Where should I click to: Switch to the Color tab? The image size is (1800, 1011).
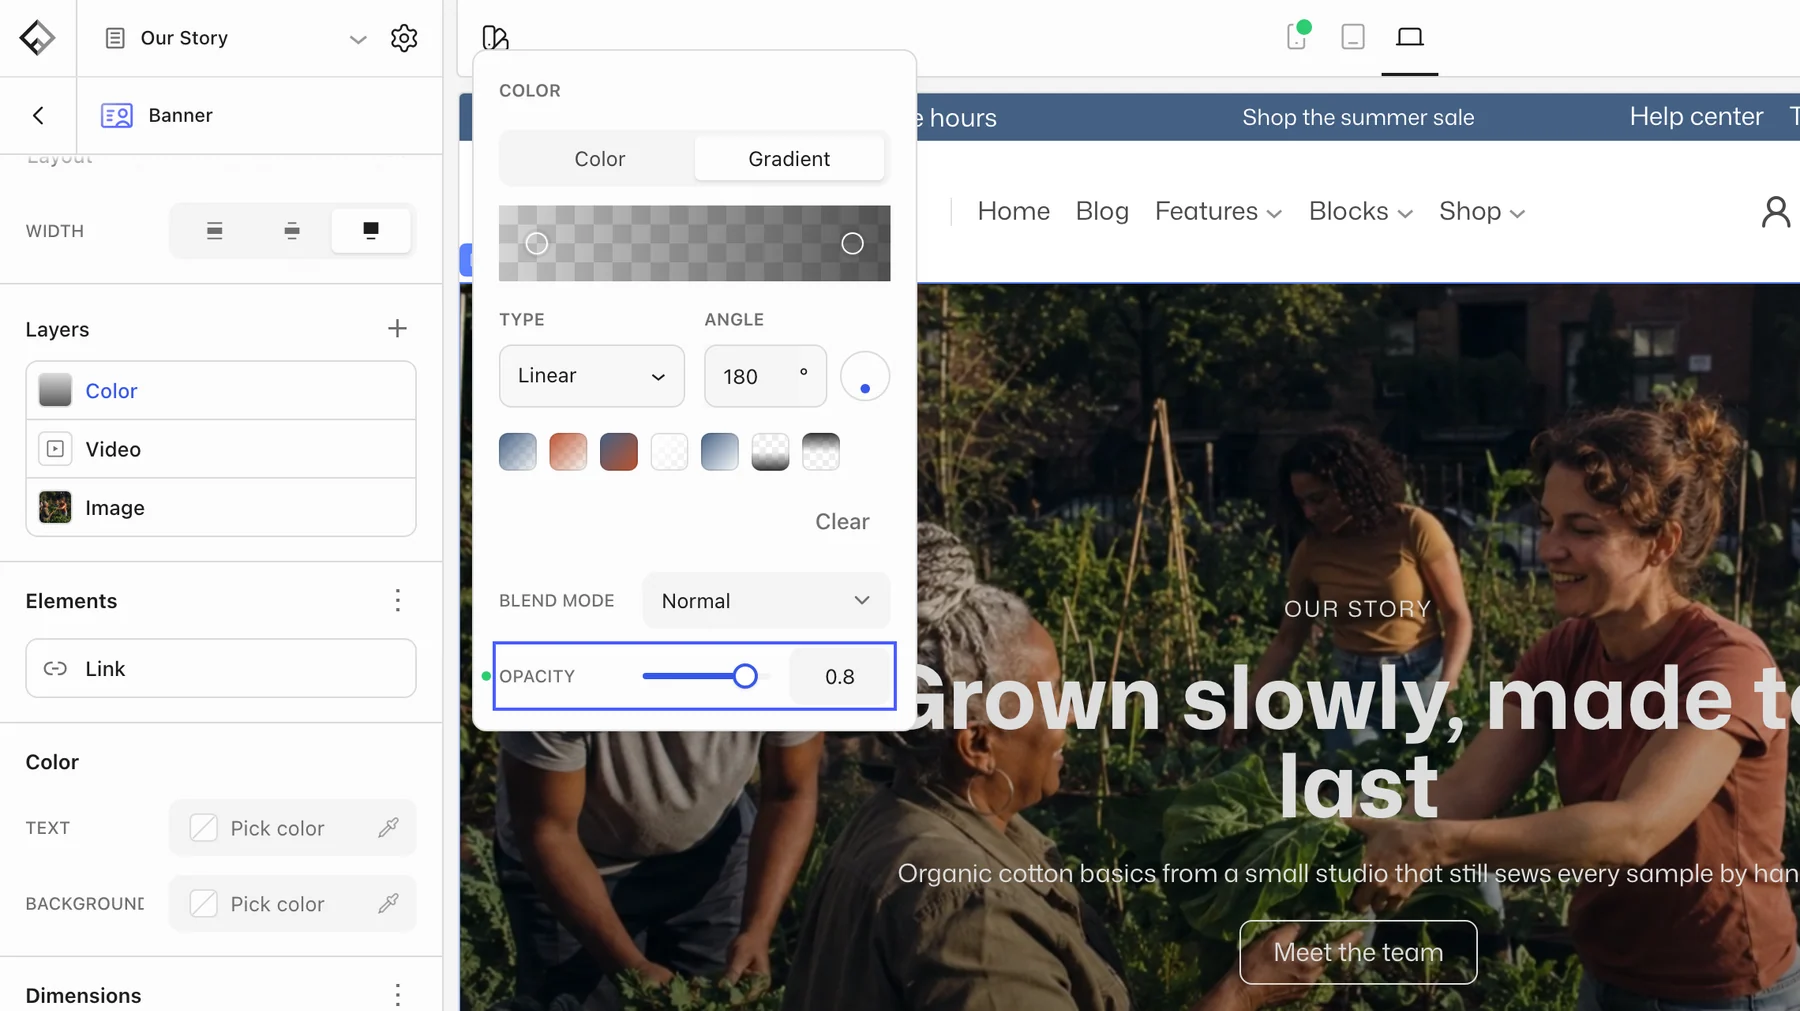point(599,159)
